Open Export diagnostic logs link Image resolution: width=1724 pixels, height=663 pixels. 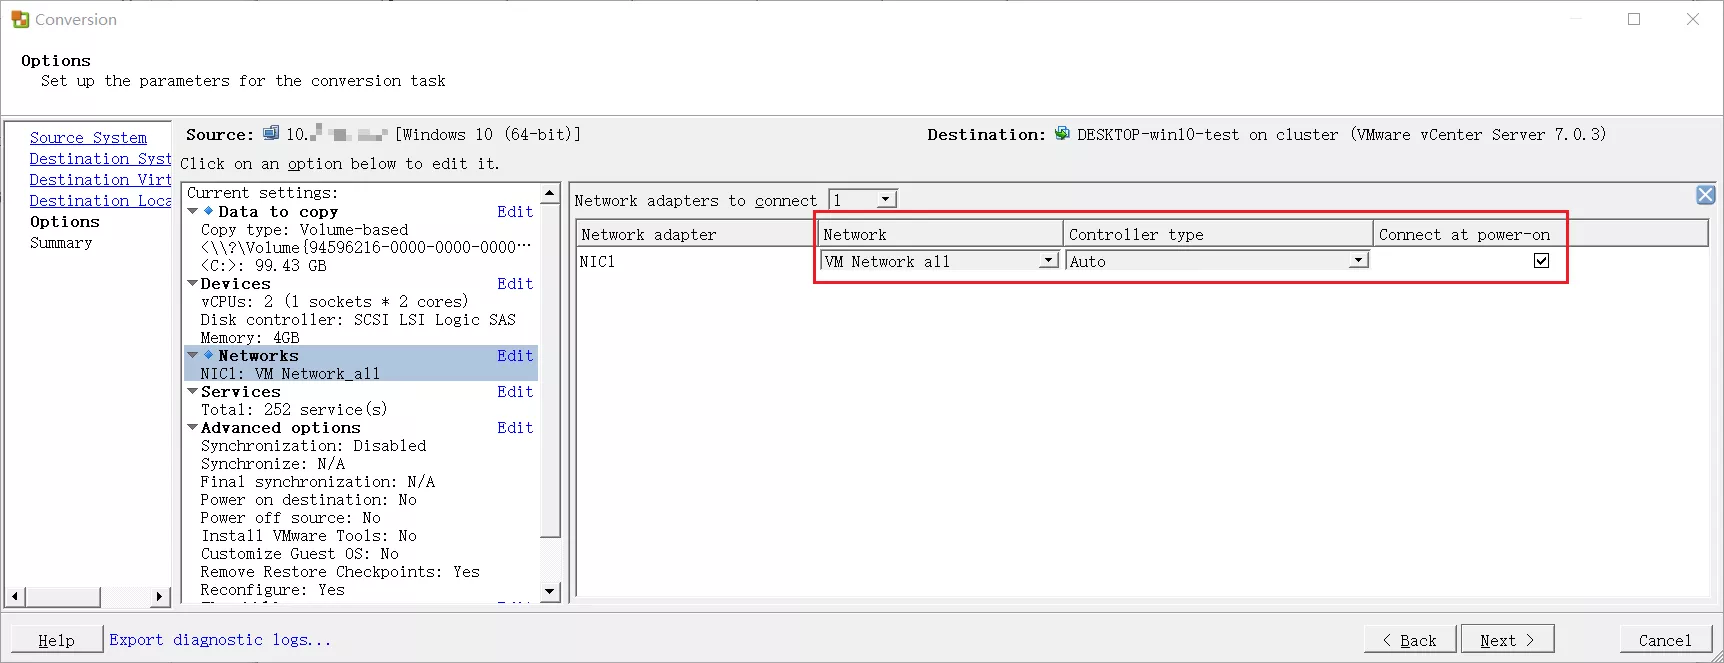[x=220, y=640]
